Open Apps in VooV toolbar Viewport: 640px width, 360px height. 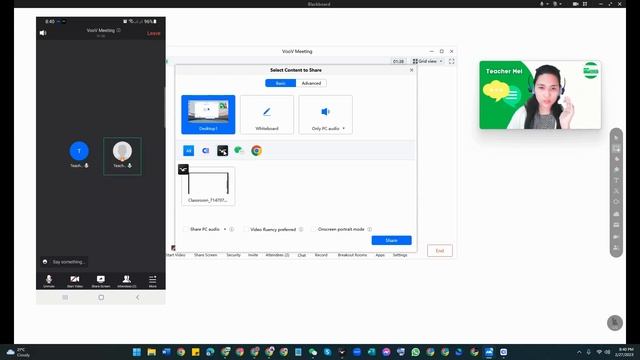tap(380, 255)
